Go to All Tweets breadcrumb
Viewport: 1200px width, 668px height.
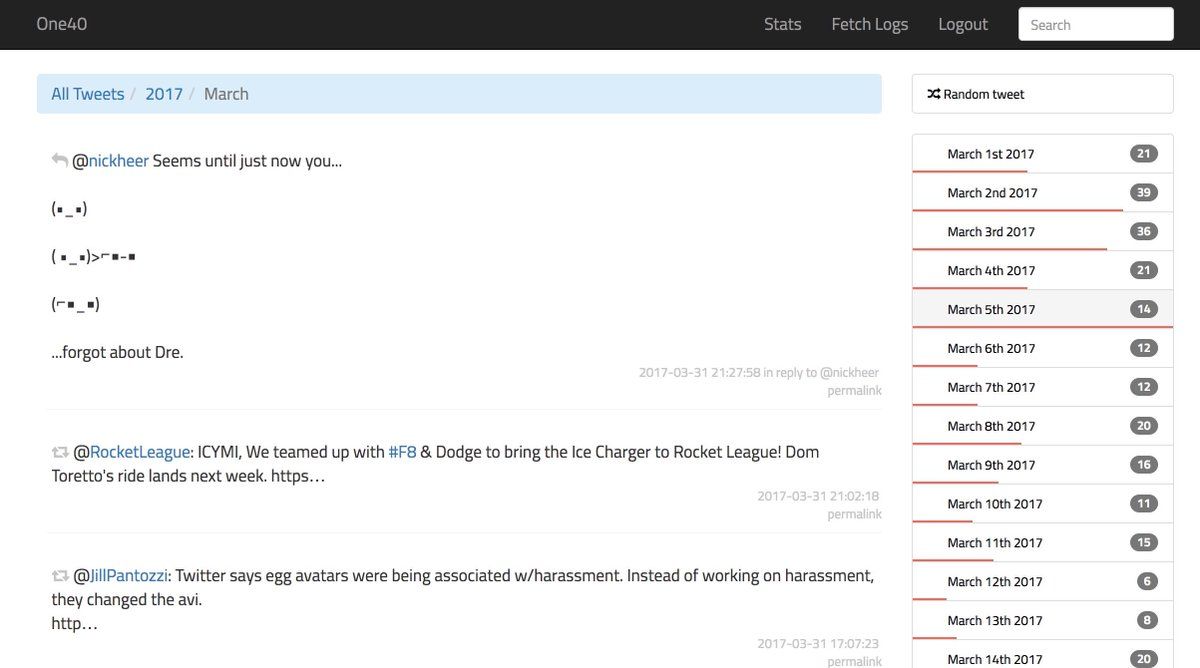click(x=88, y=94)
